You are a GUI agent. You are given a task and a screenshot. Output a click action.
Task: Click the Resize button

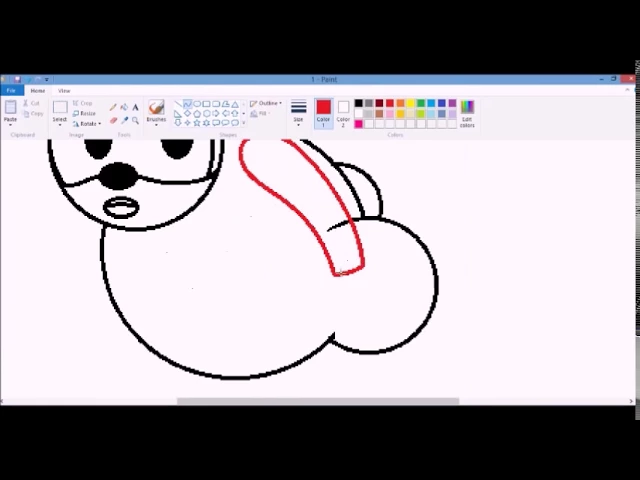pyautogui.click(x=86, y=113)
